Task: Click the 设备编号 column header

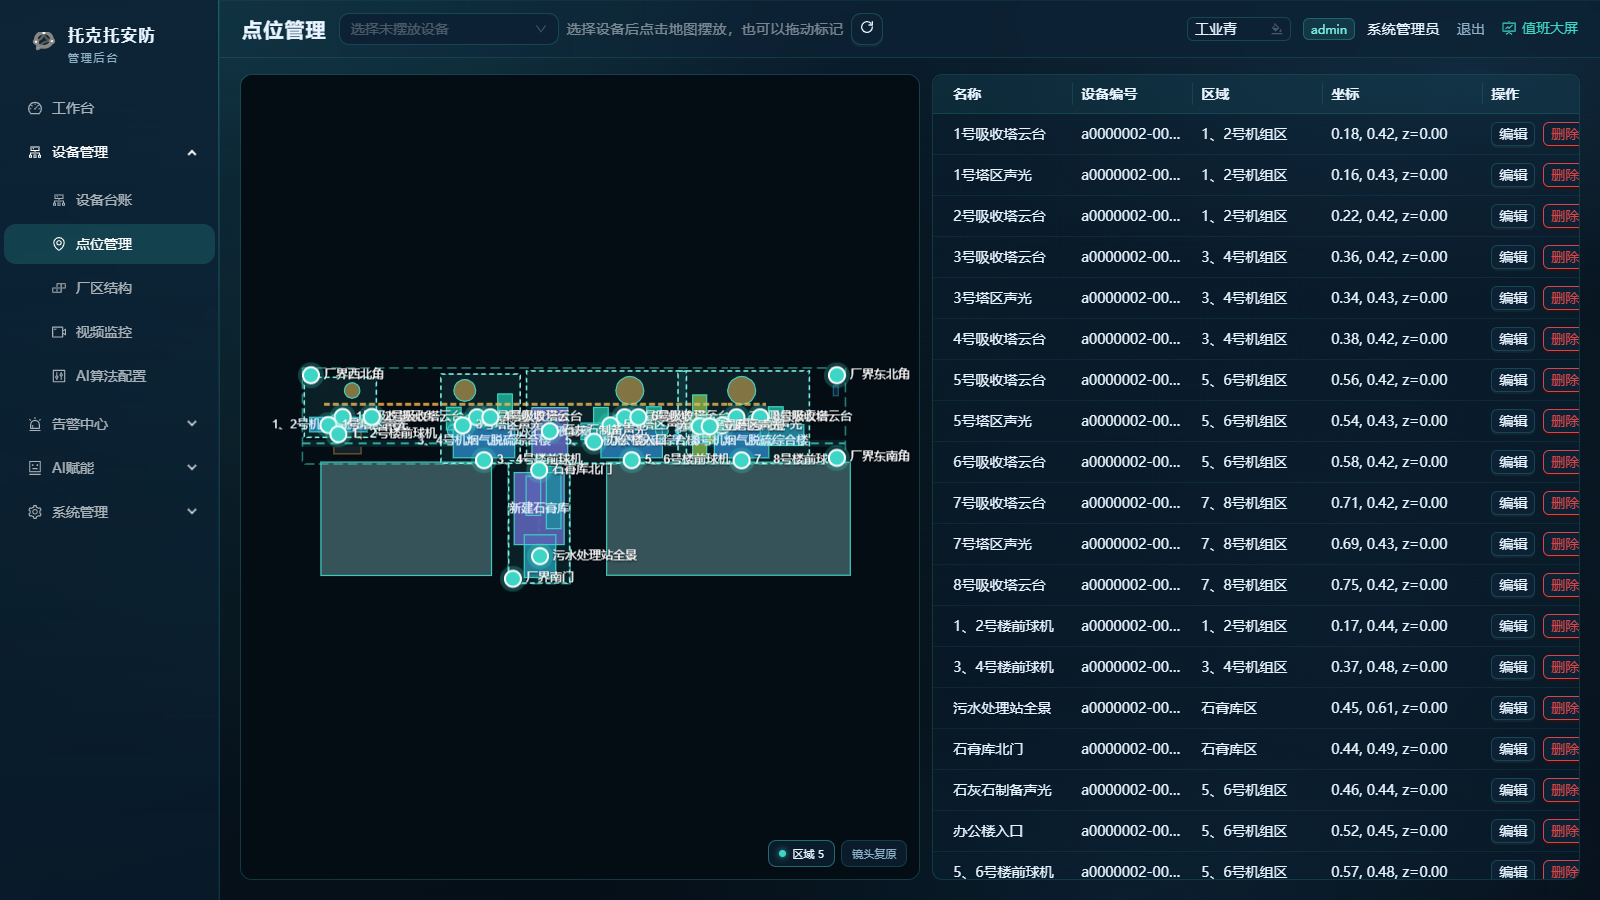Action: coord(1109,94)
